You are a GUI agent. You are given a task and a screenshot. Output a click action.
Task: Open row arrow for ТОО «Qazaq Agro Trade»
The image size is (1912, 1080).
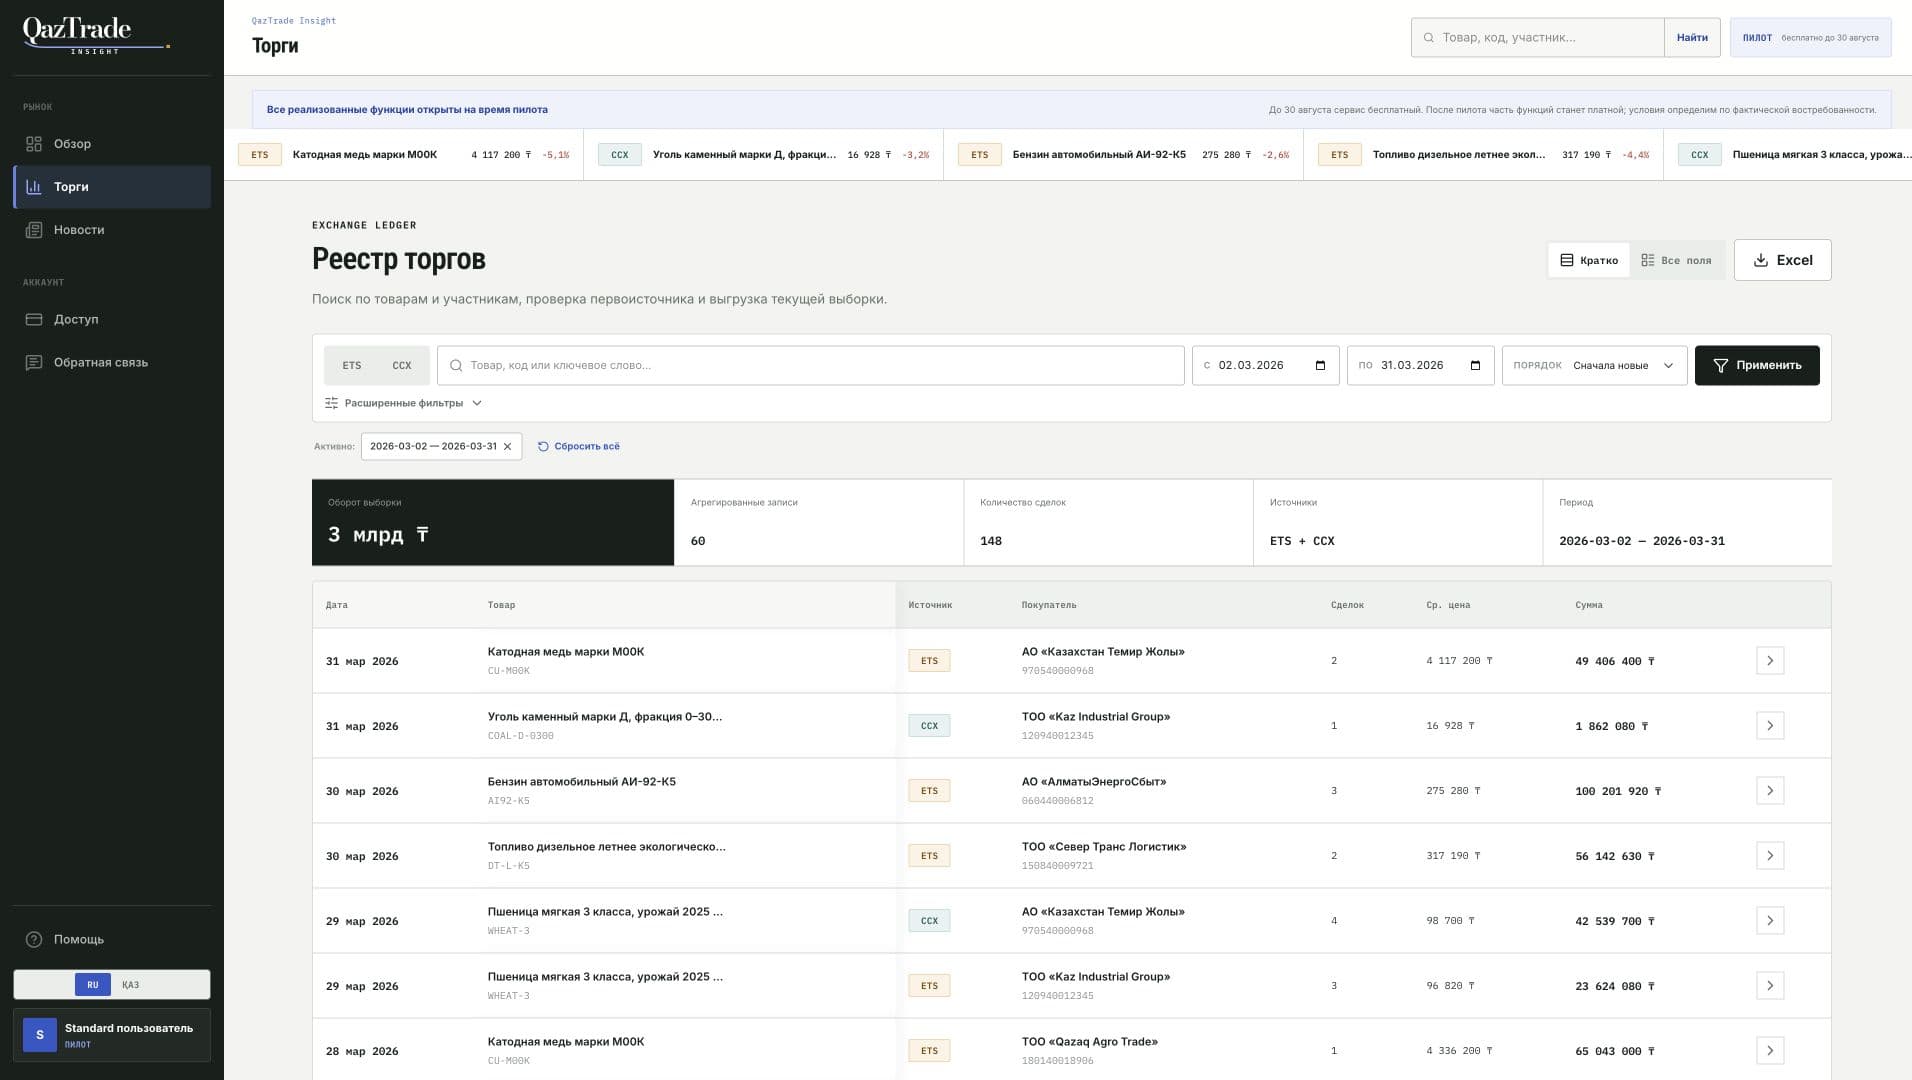1769,1051
